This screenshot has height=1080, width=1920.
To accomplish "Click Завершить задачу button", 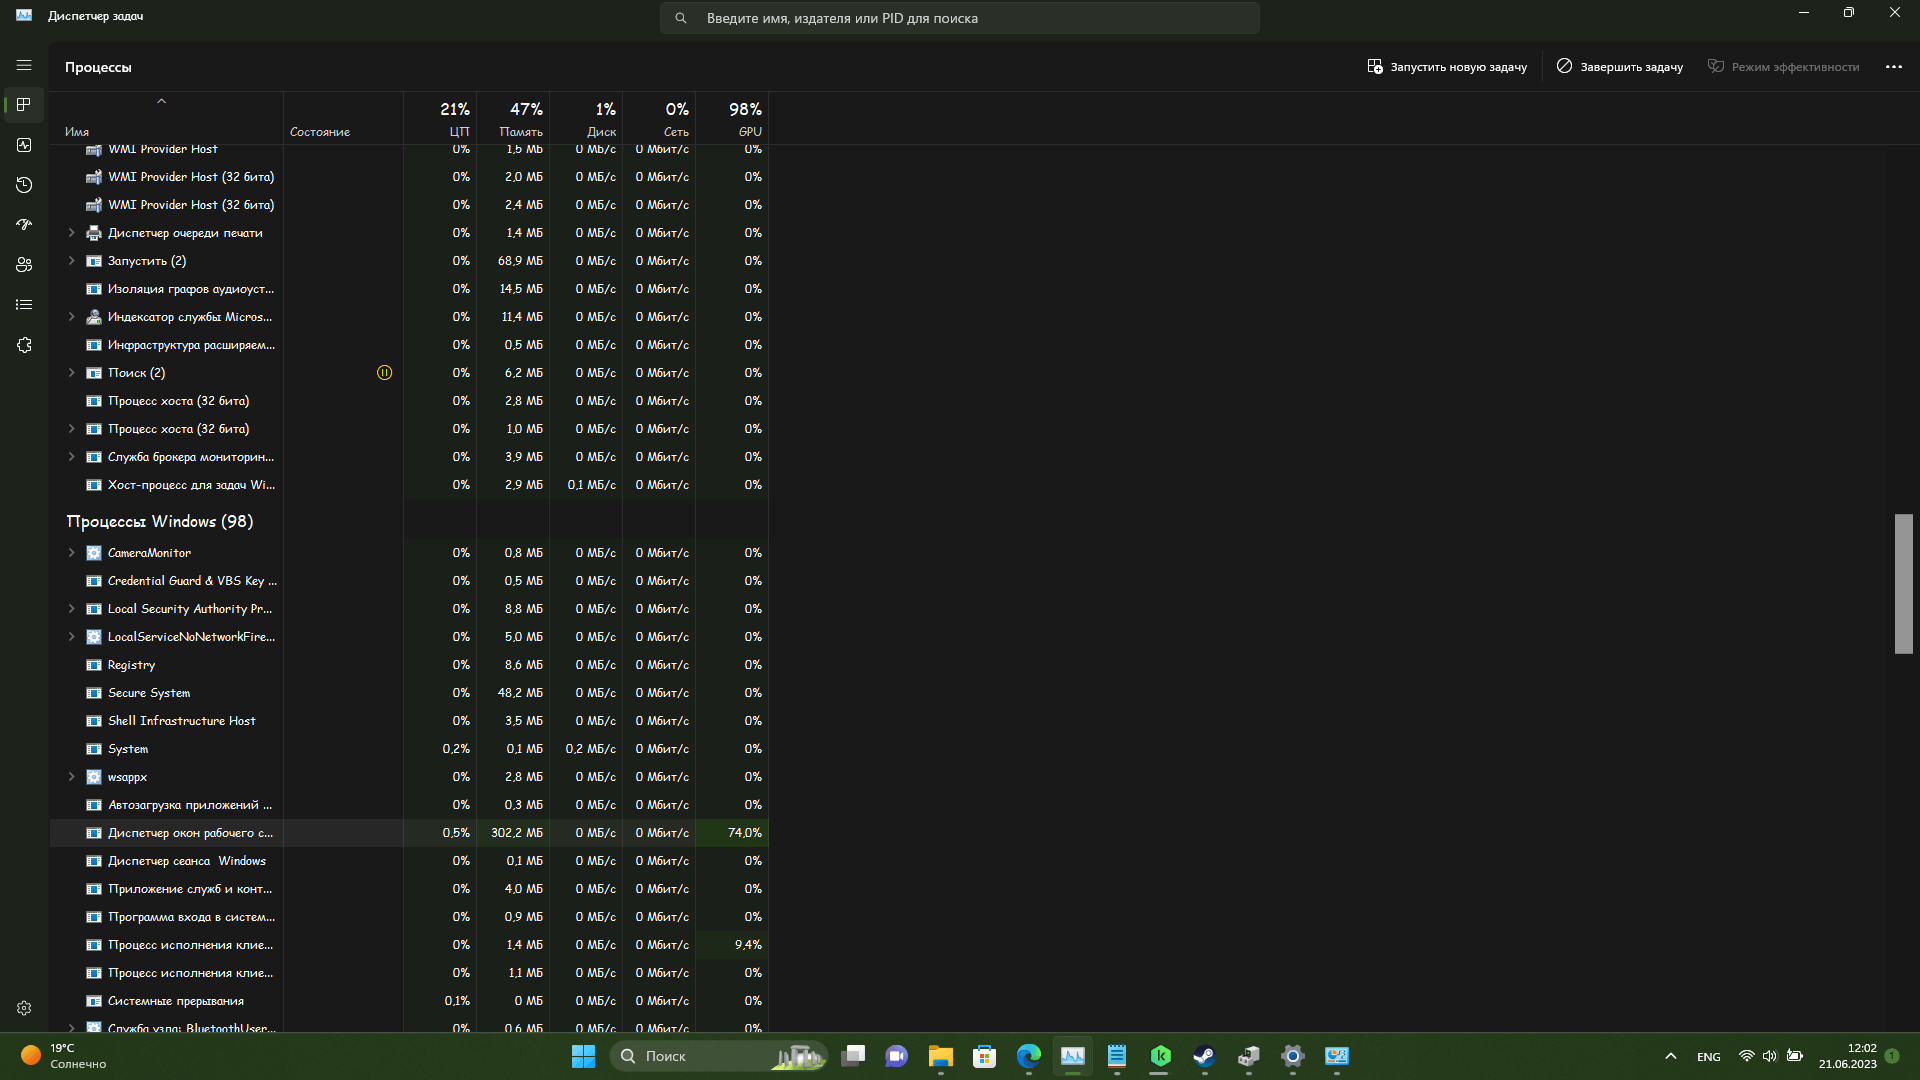I will 1619,67.
